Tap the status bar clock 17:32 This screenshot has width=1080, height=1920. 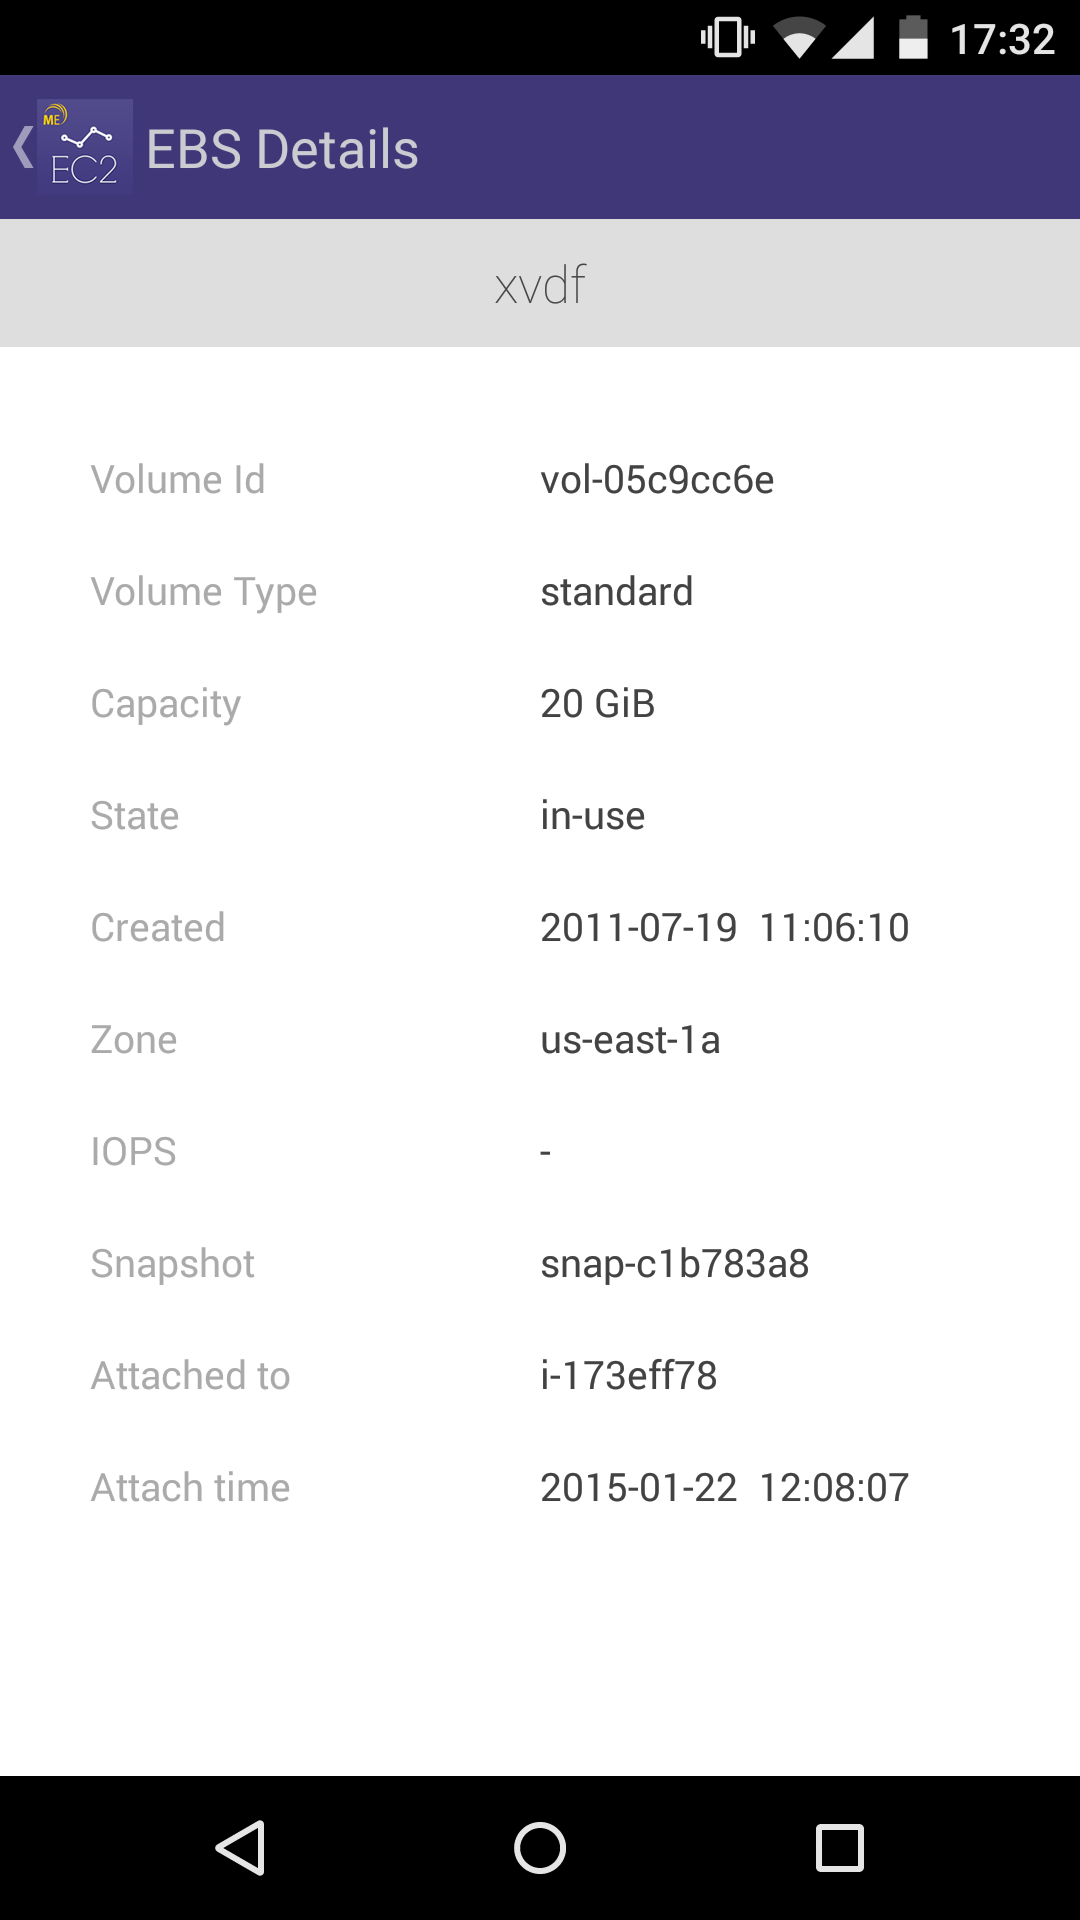(1001, 40)
